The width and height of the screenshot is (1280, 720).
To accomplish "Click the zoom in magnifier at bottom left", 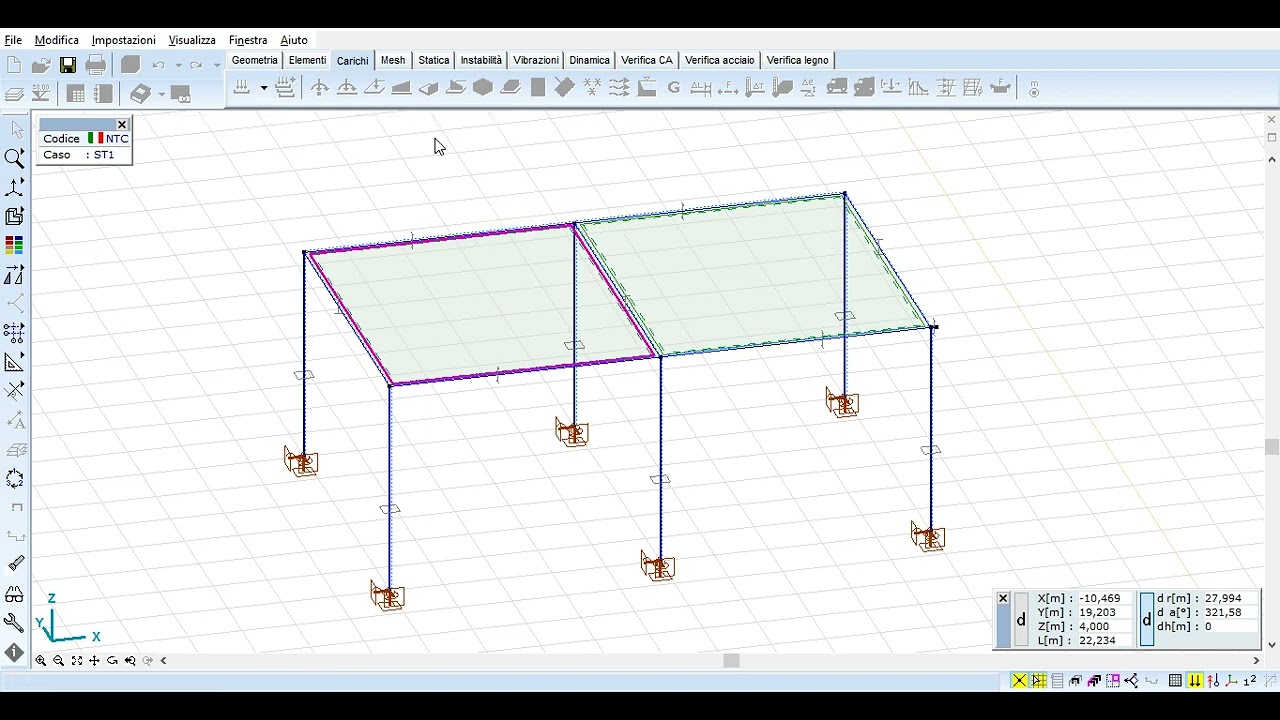I will click(x=41, y=661).
